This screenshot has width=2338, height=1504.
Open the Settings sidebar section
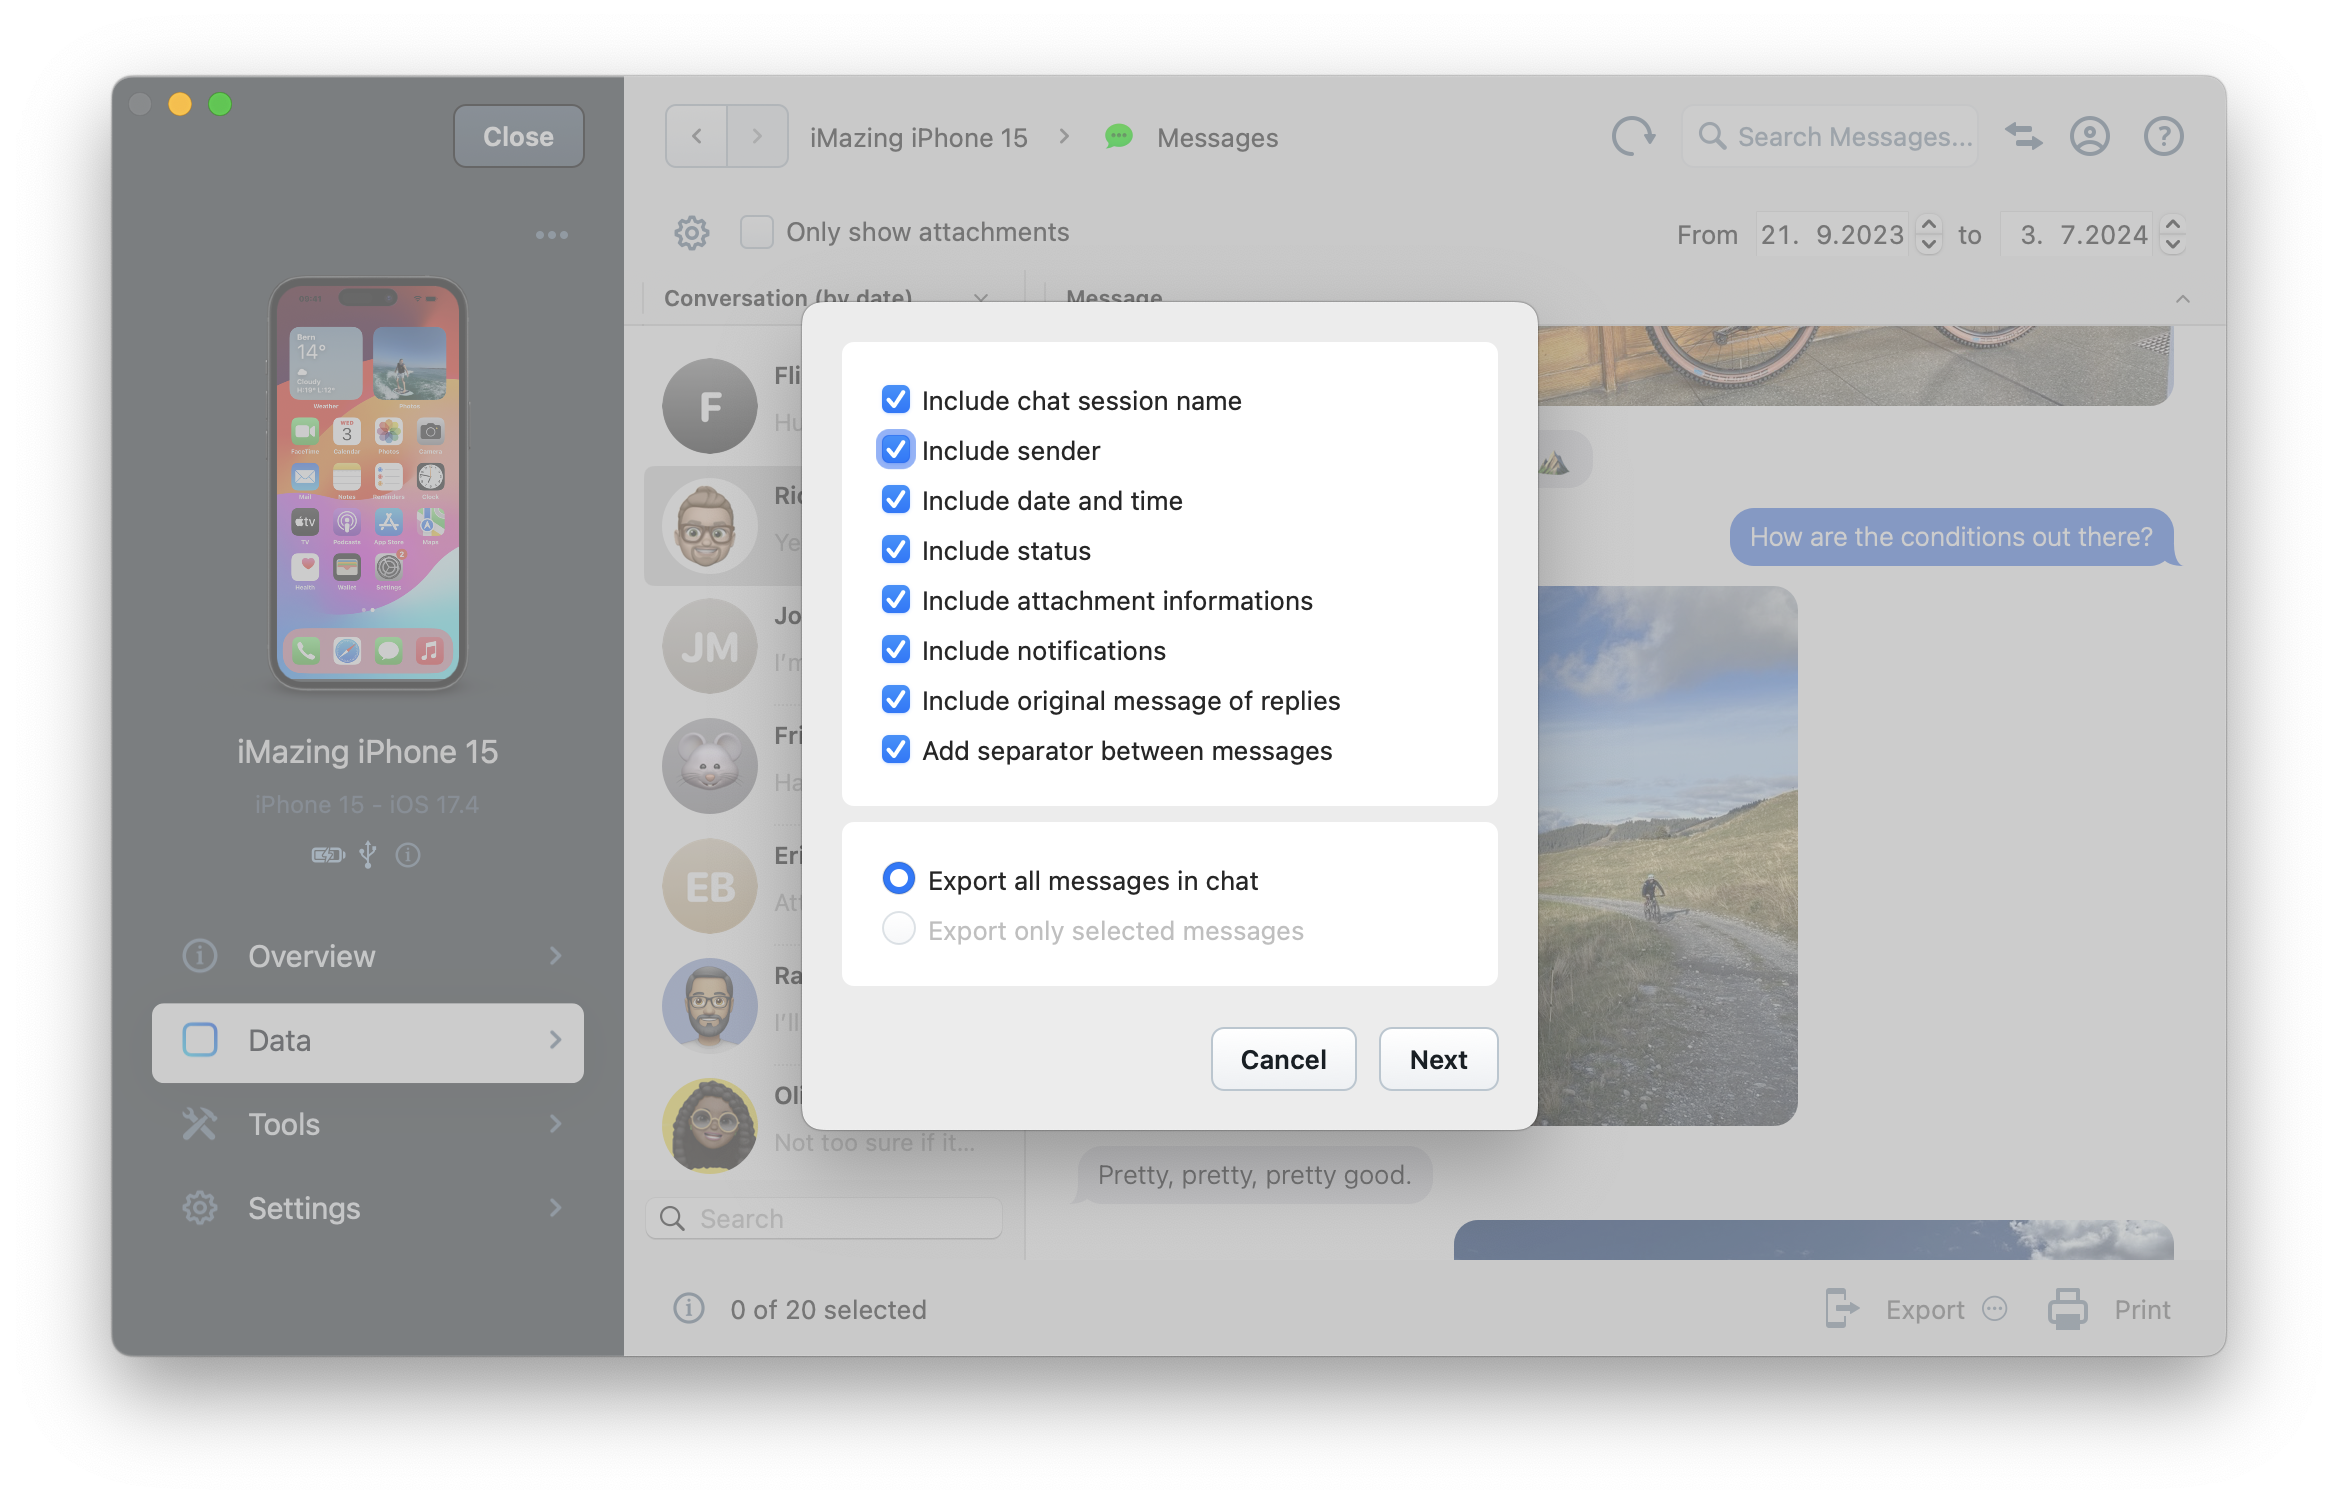(x=368, y=1208)
